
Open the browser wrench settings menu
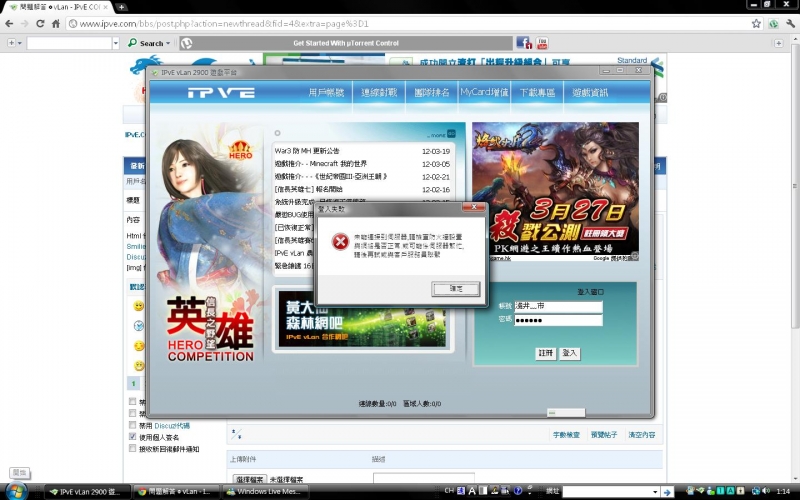(790, 23)
